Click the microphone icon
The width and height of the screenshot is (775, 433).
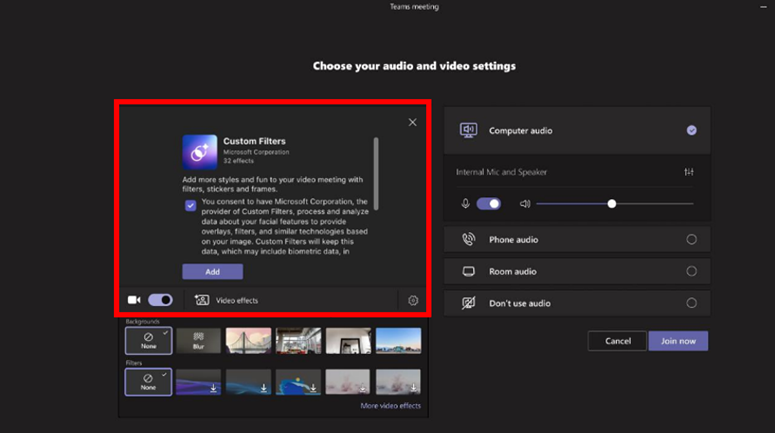[x=465, y=204]
